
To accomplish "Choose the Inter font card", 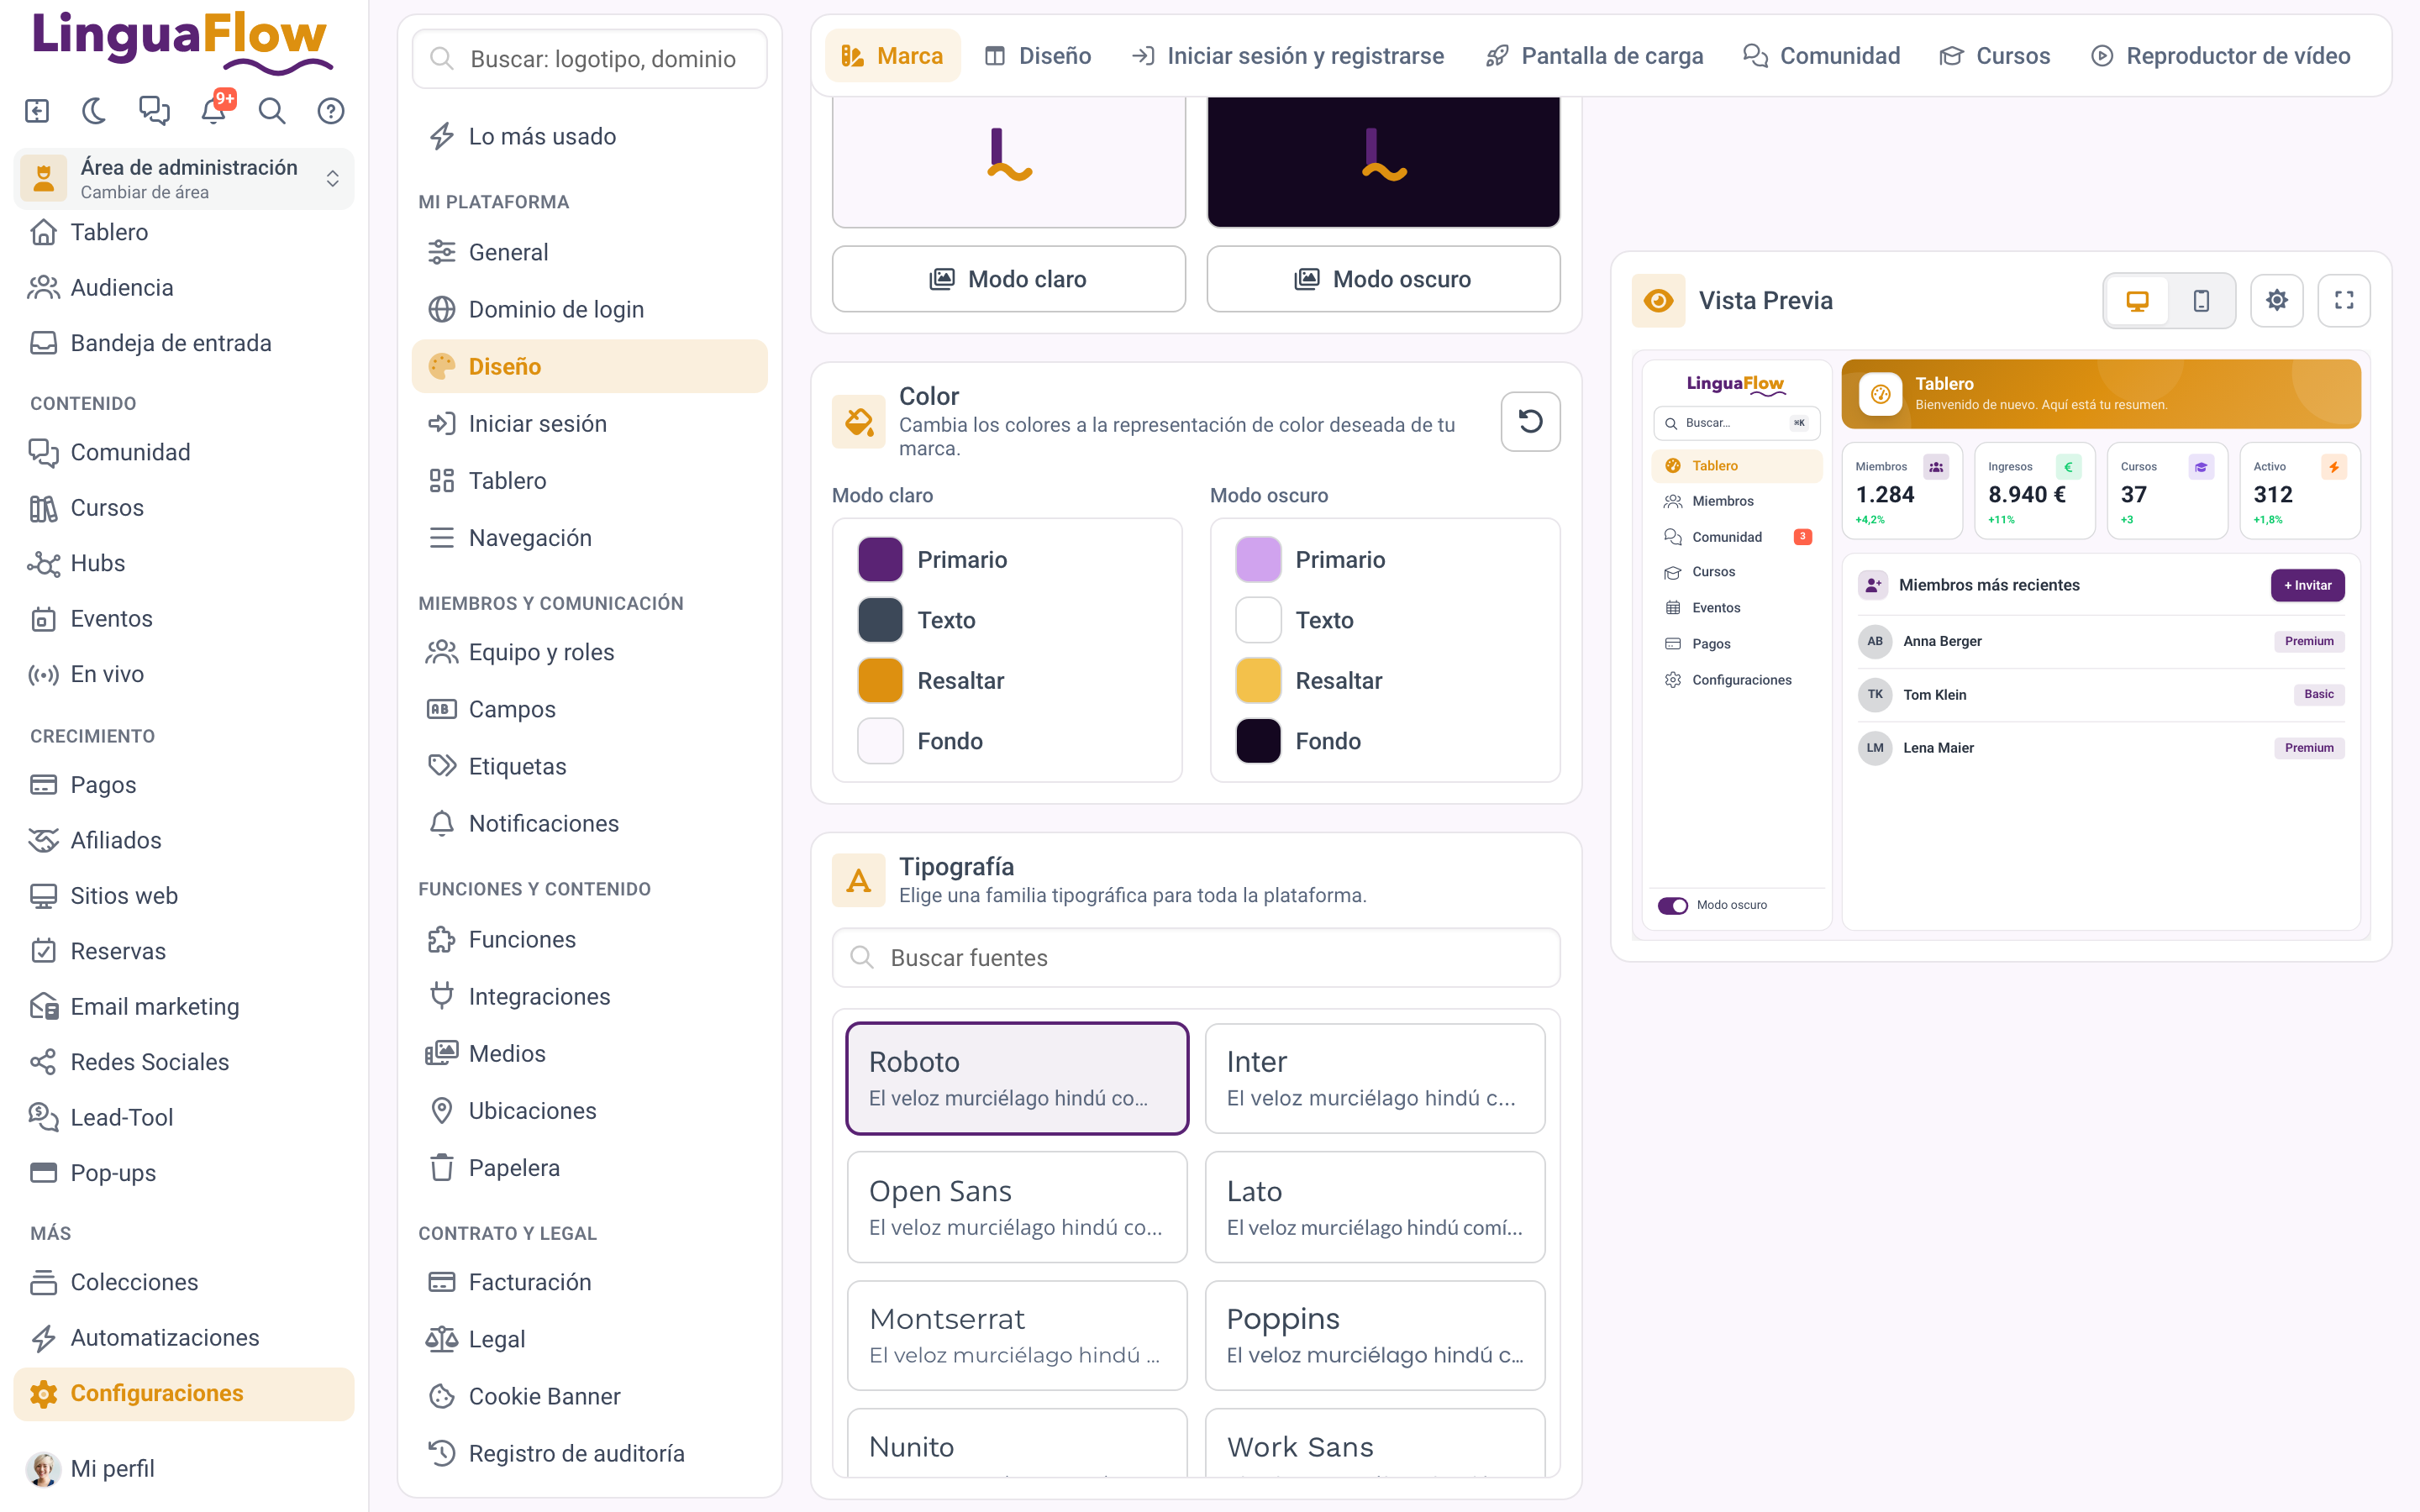I will (x=1375, y=1078).
